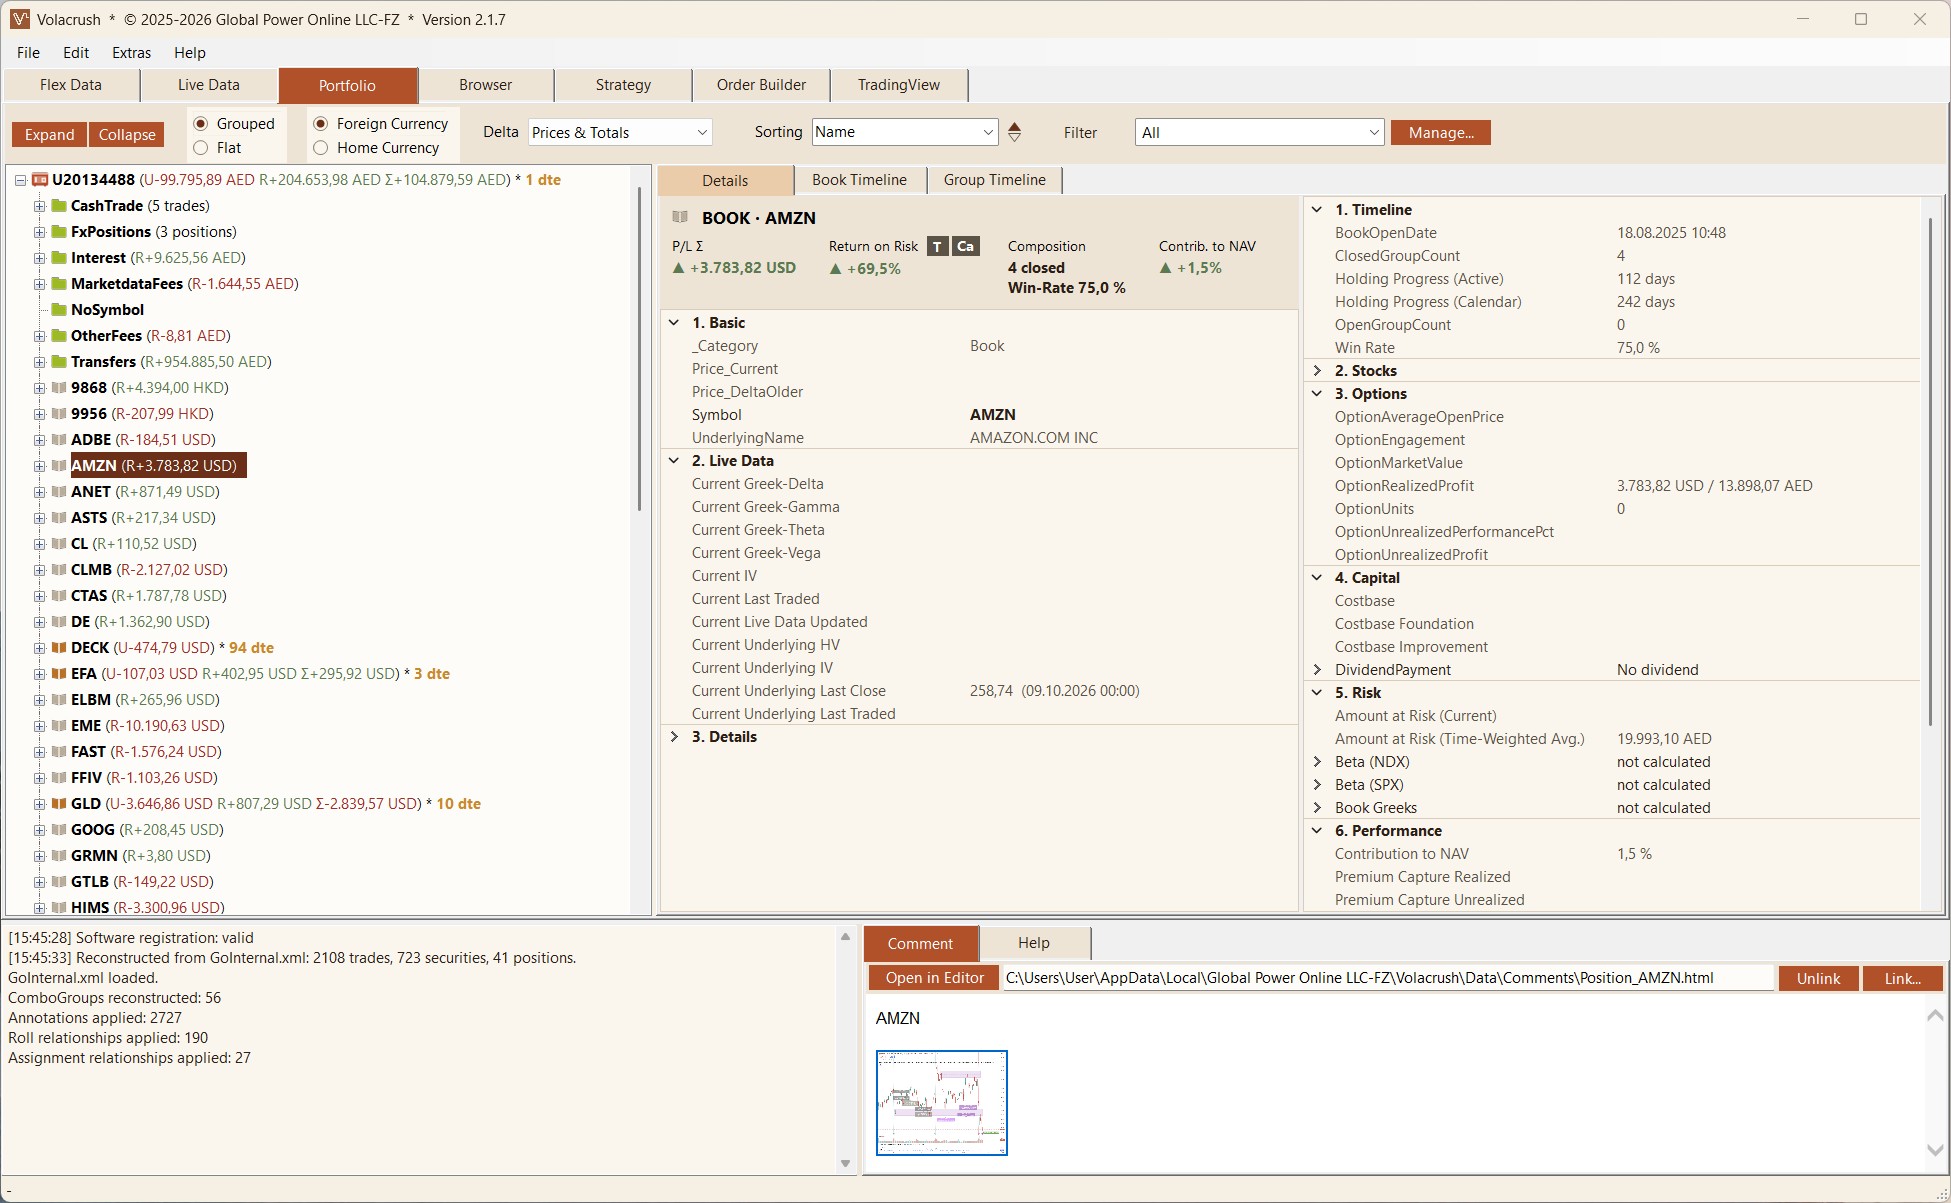Click the orange book icon for EFA

point(59,674)
